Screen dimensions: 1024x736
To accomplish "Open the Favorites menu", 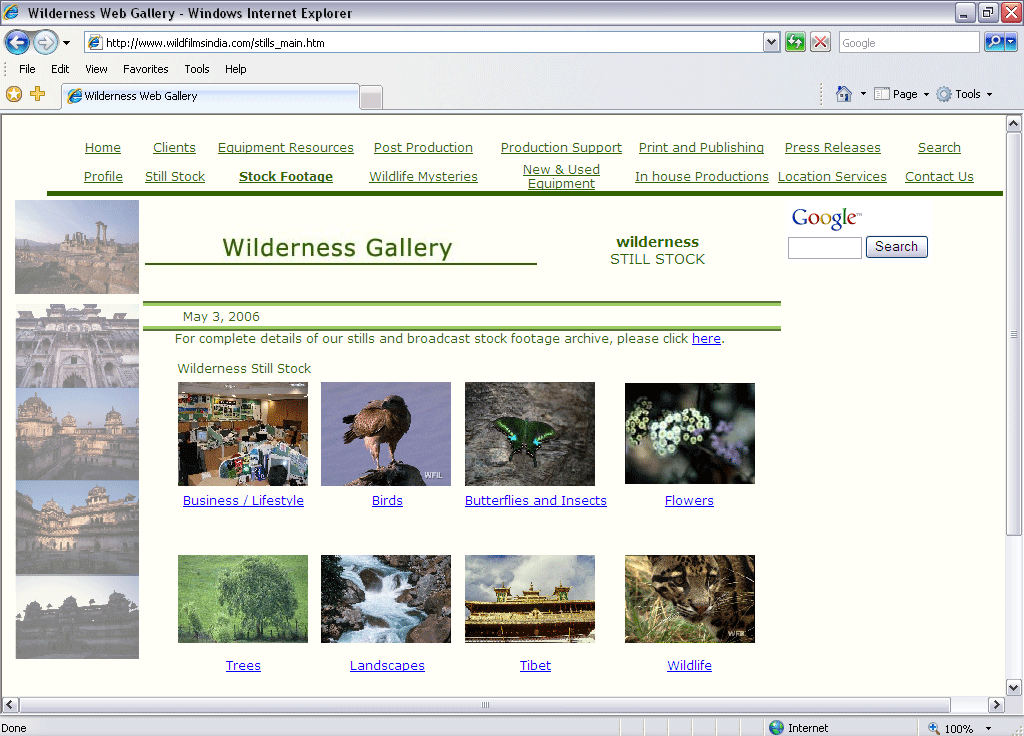I will pyautogui.click(x=146, y=69).
